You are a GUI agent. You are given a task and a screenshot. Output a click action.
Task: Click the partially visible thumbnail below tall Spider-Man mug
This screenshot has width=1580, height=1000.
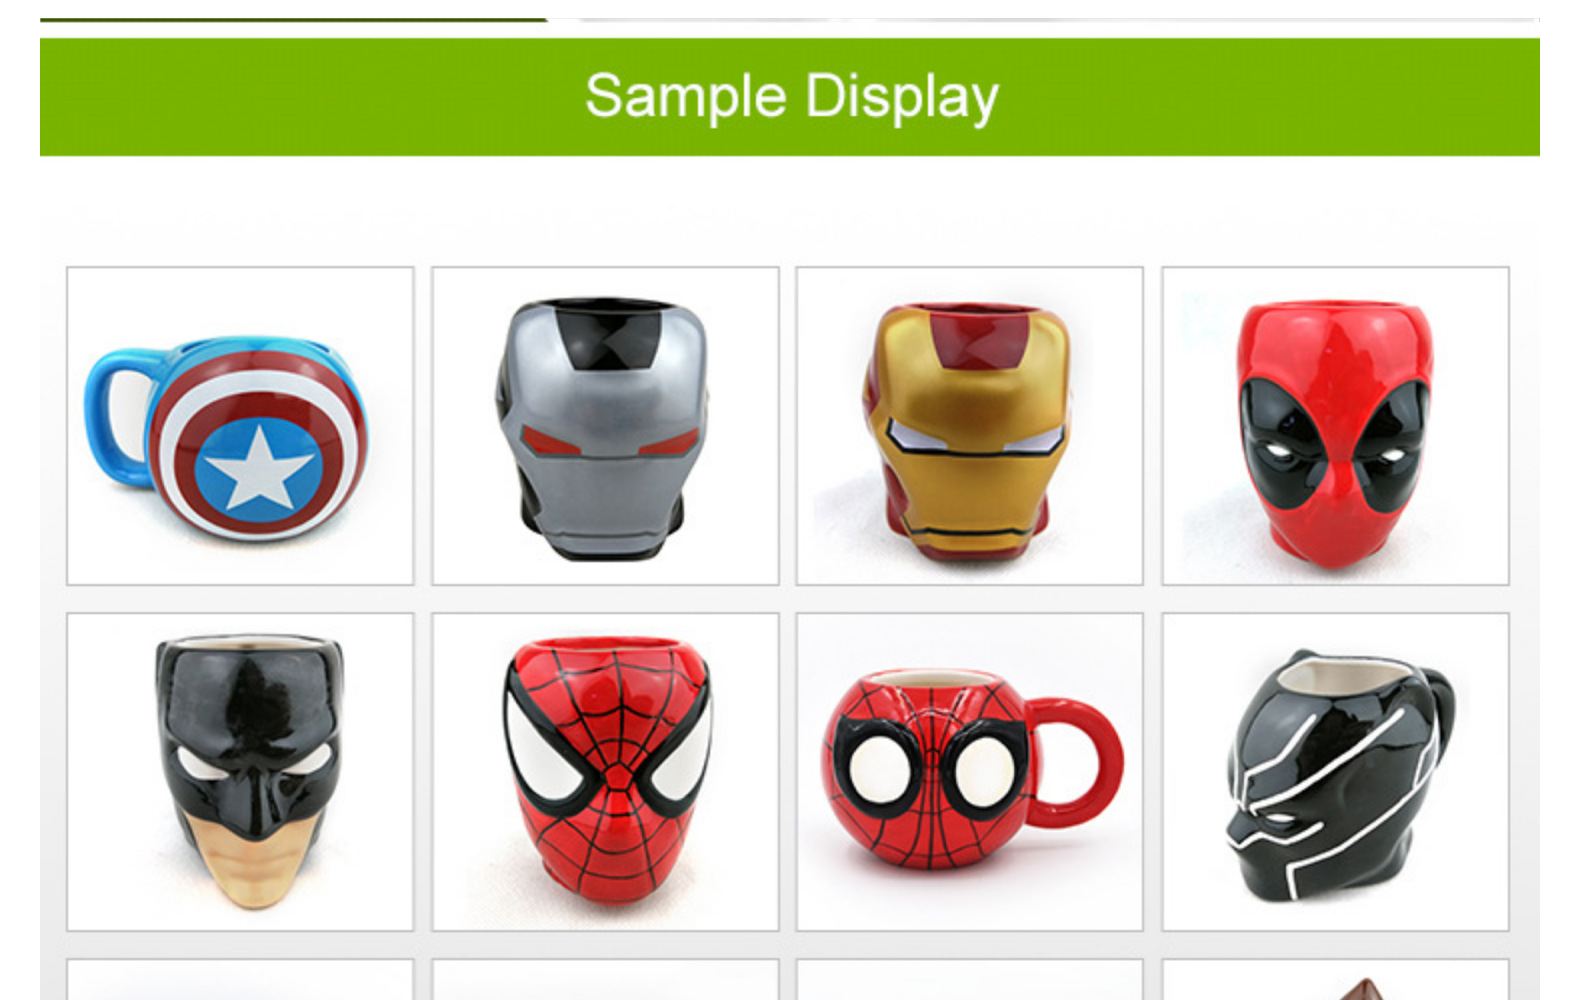coord(605,980)
